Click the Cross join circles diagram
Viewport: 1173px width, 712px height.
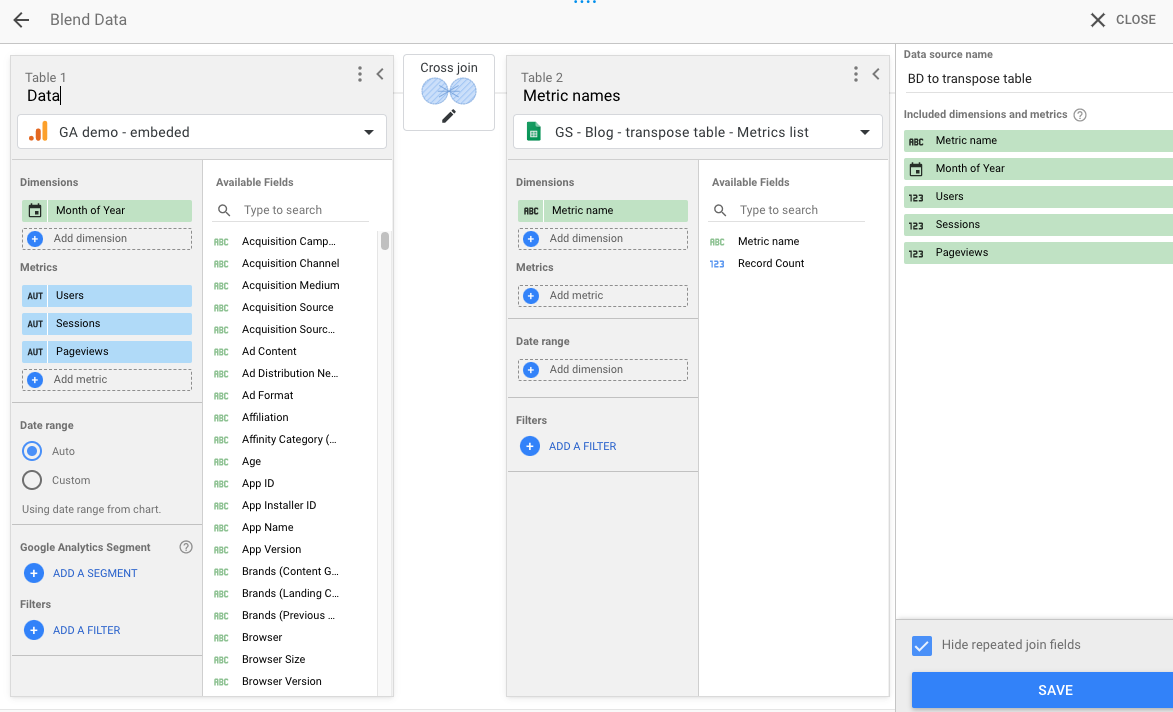point(449,92)
